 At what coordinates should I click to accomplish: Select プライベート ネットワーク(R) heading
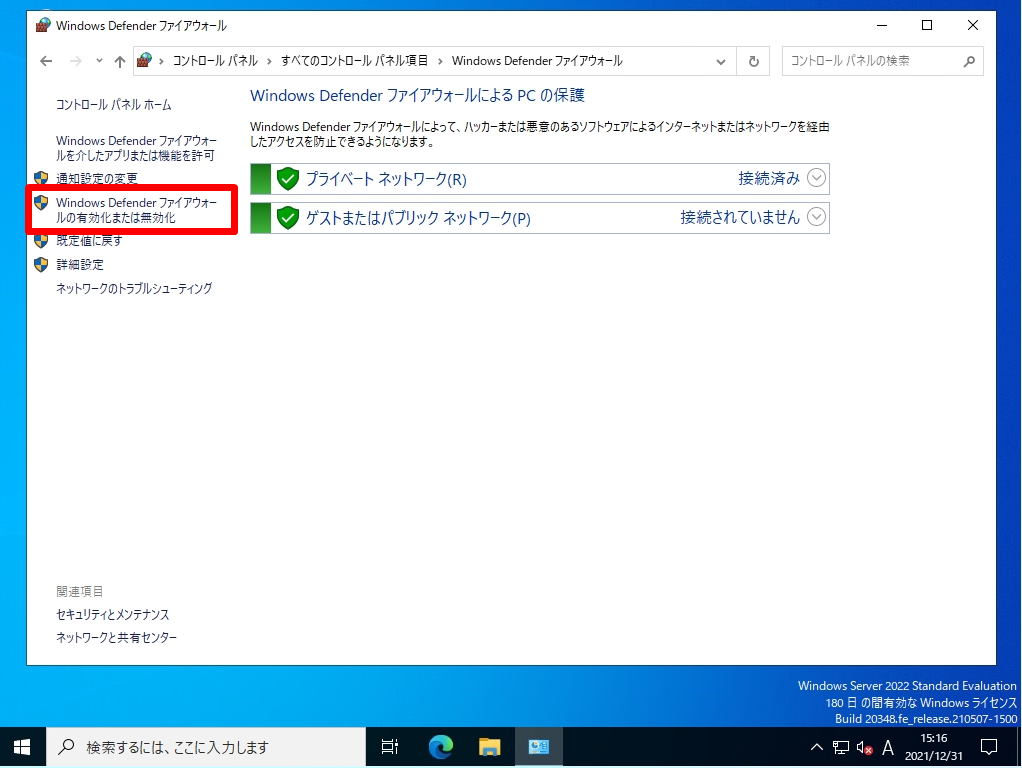[x=386, y=179]
